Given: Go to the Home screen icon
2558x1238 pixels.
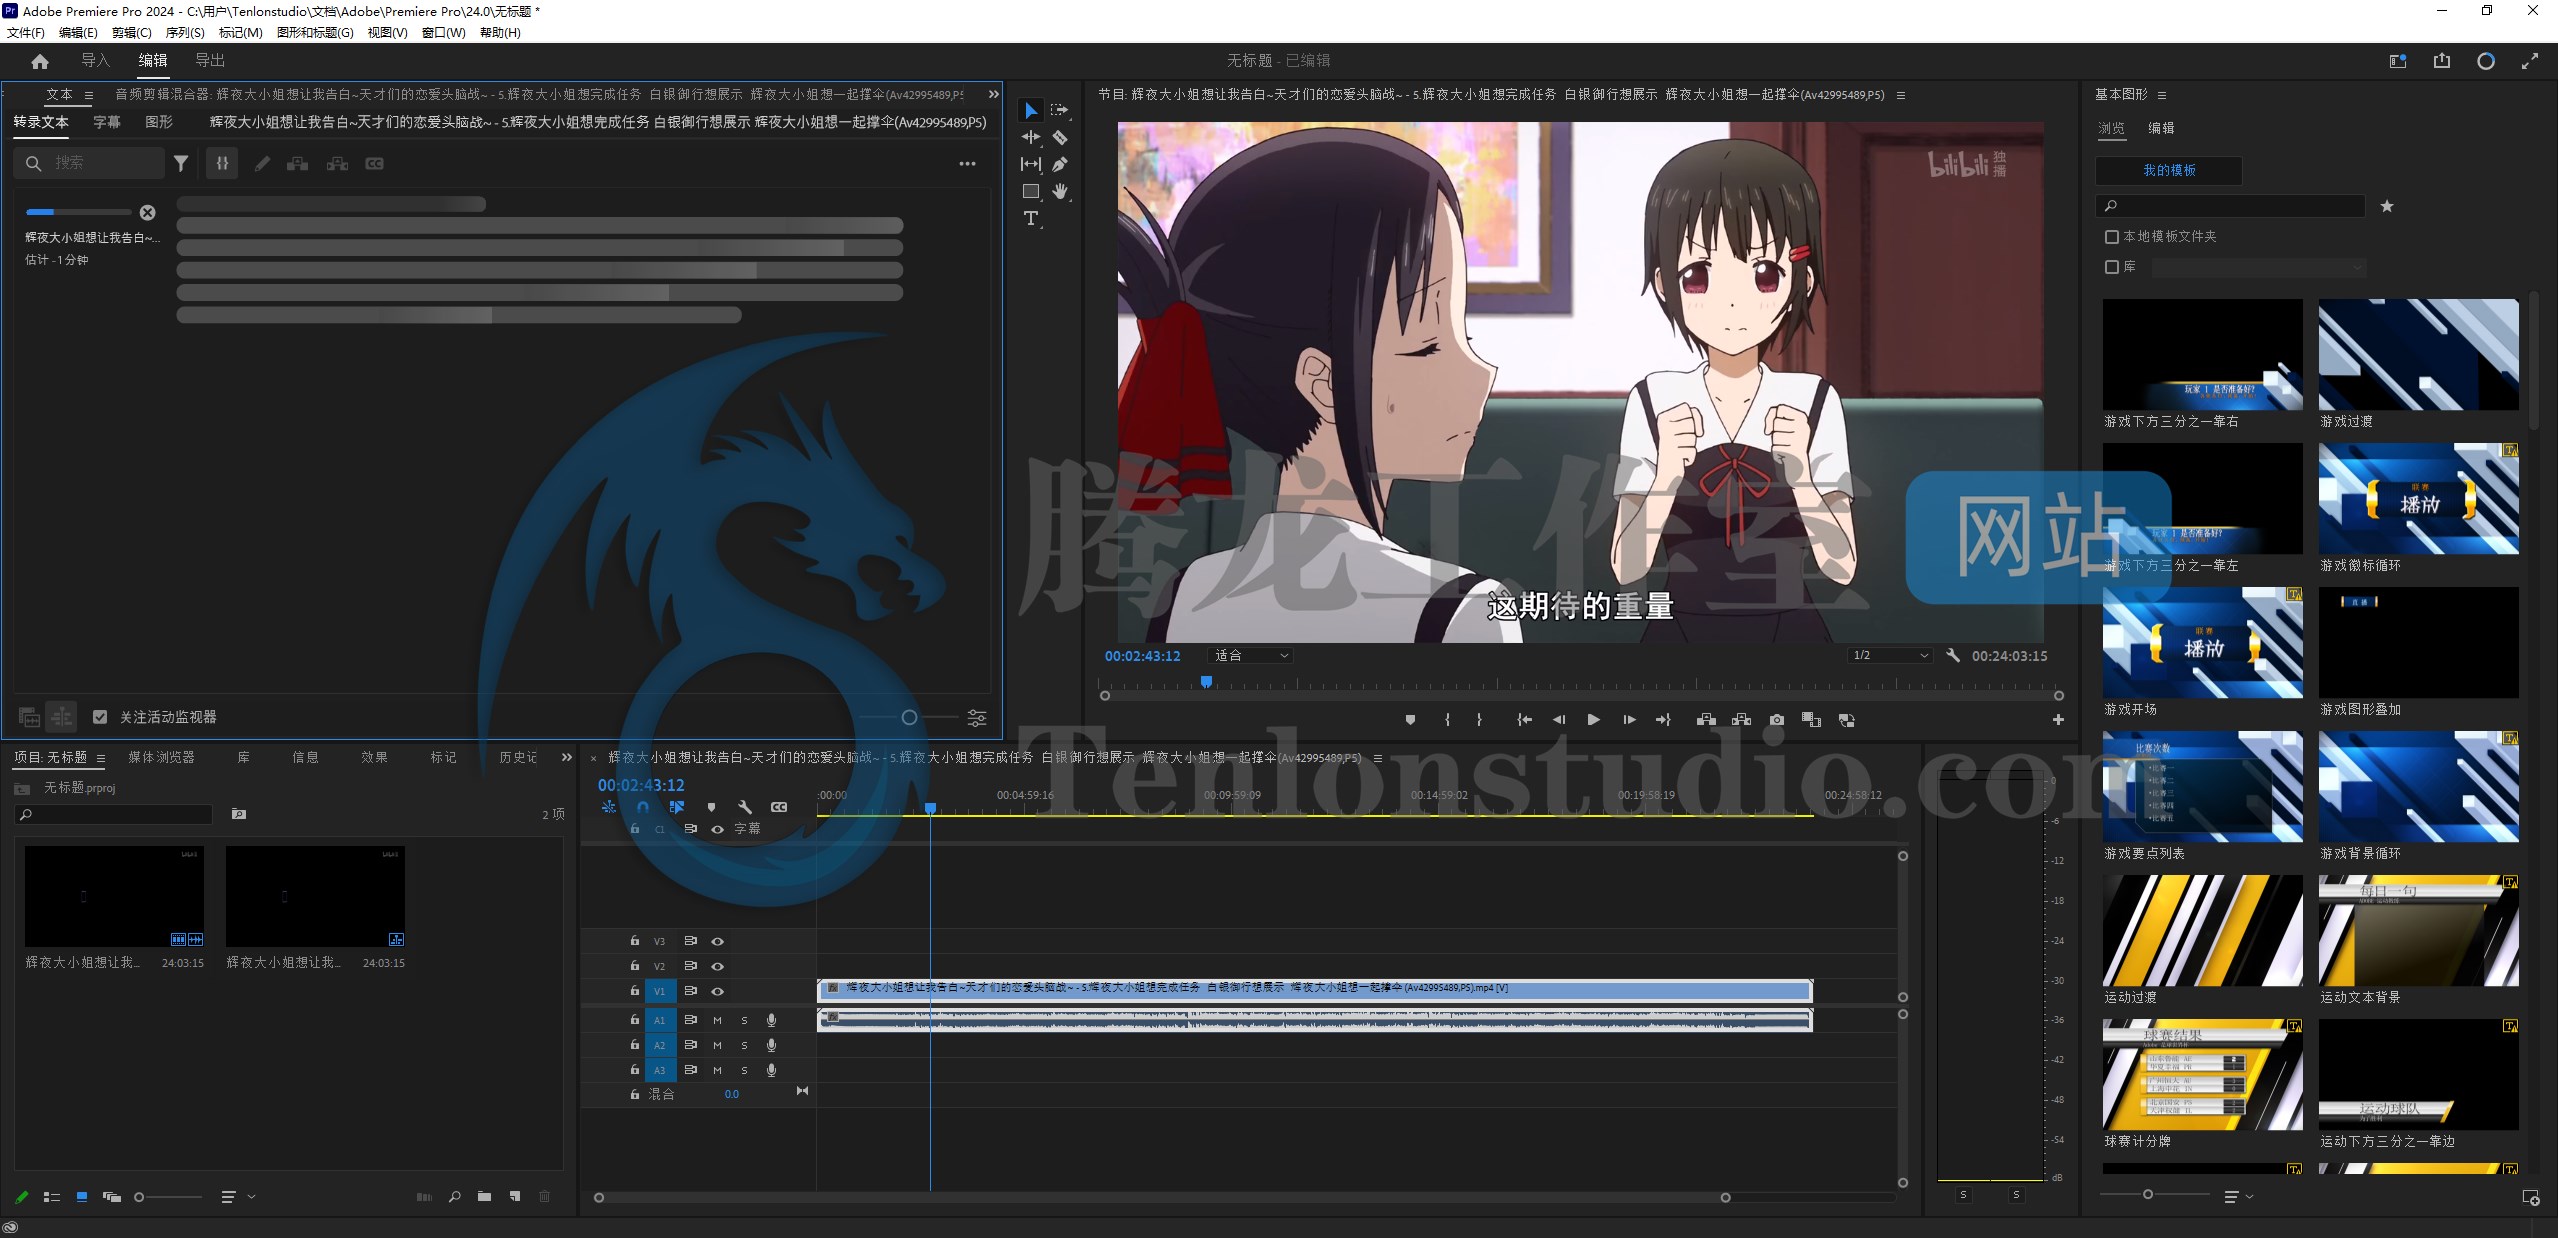Looking at the screenshot, I should (x=40, y=61).
